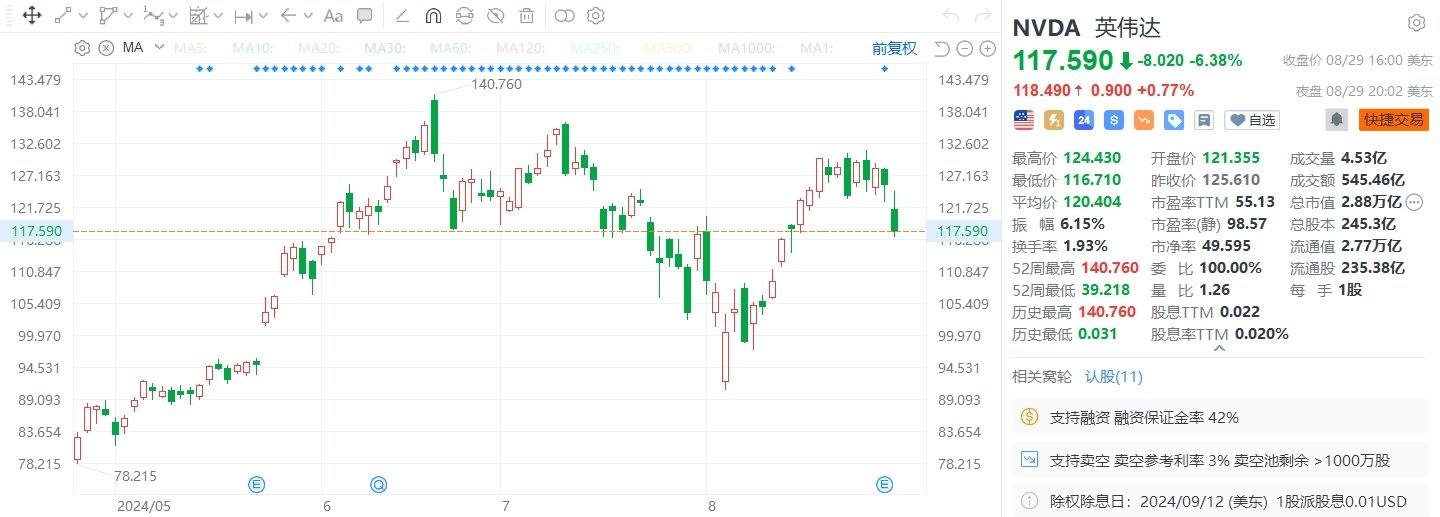Open wave pattern tool dropdown arrow
1440x517 pixels.
[x=172, y=16]
